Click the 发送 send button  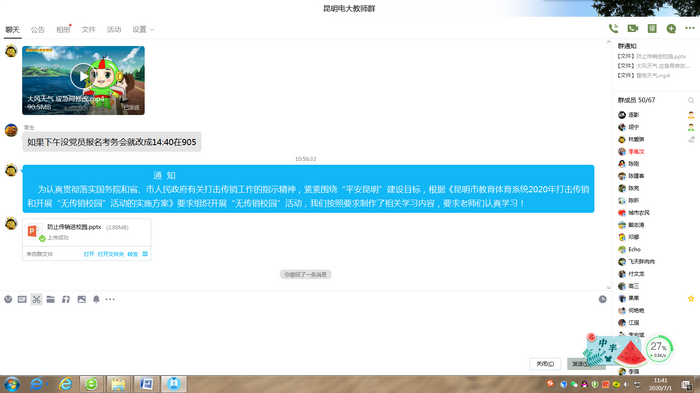coord(580,364)
